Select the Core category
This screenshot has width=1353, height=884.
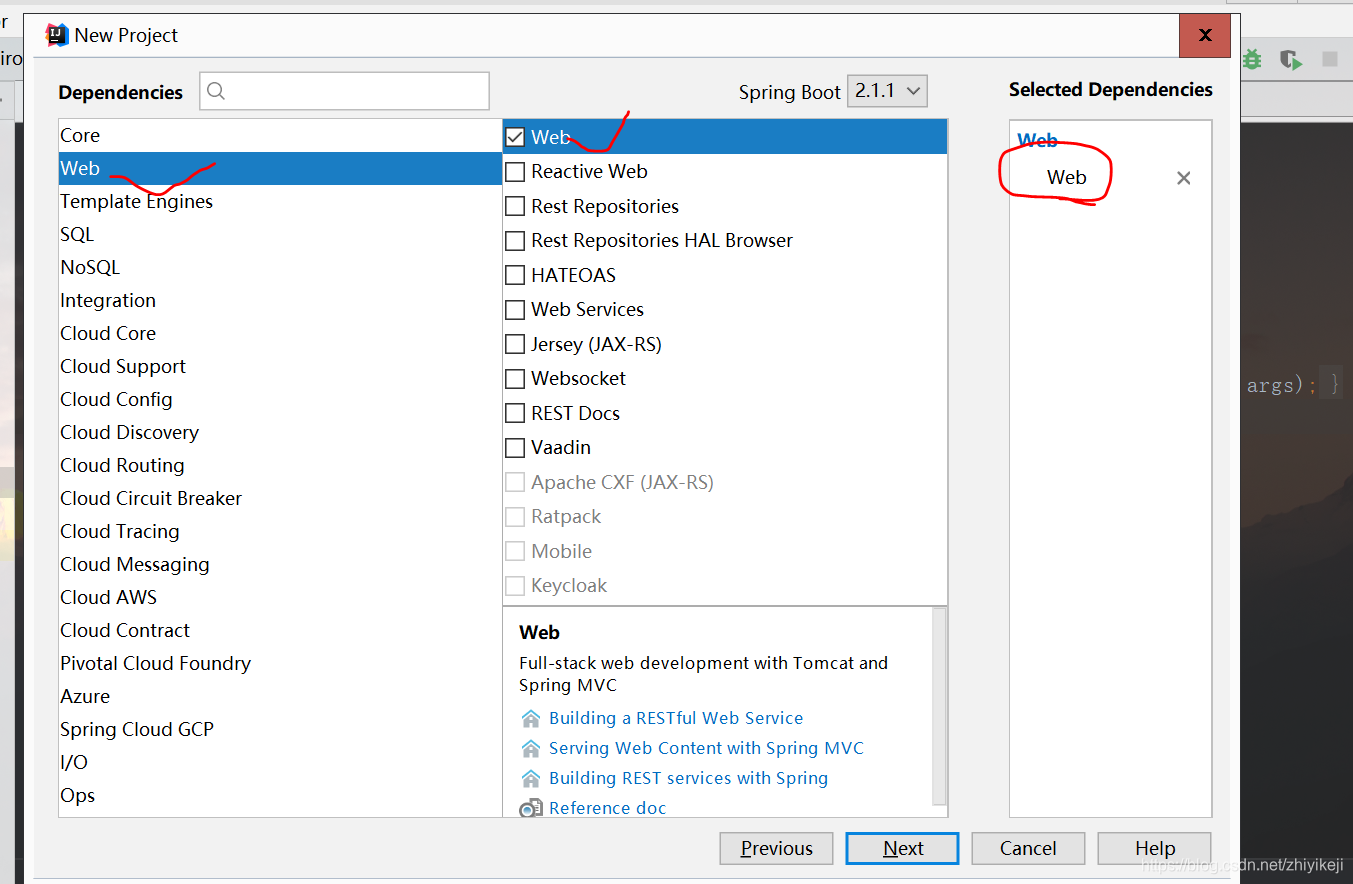pyautogui.click(x=280, y=135)
